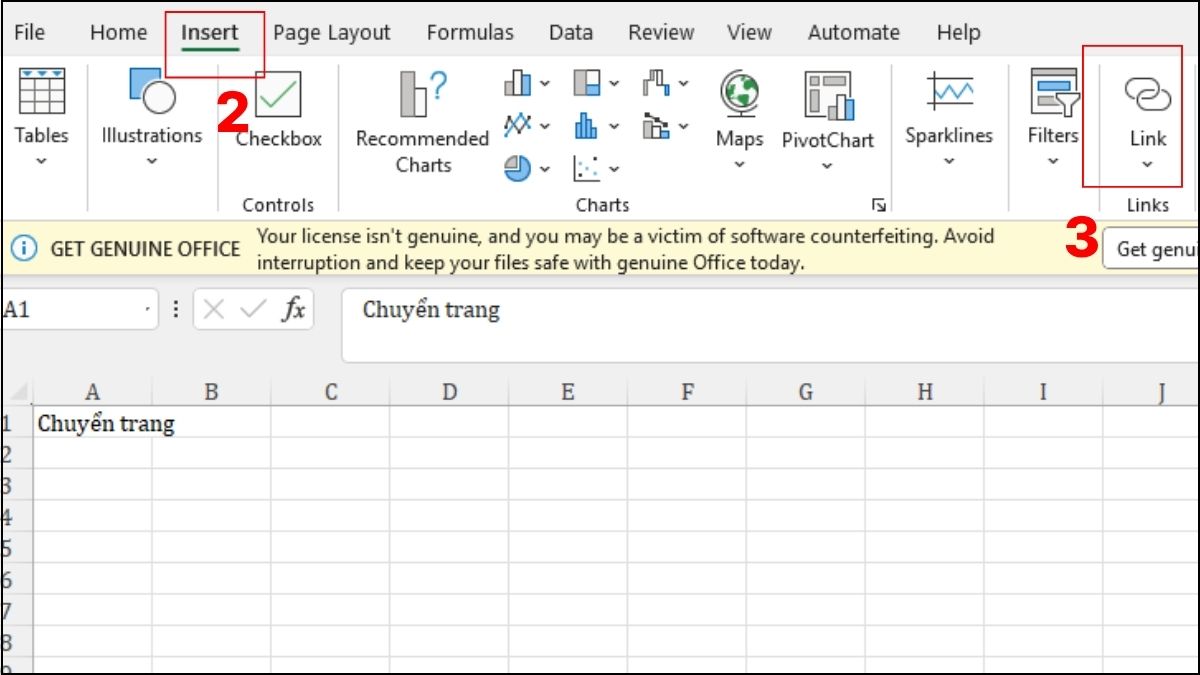This screenshot has width=1200, height=675.
Task: Insert a column or bar chart
Action: (x=516, y=83)
